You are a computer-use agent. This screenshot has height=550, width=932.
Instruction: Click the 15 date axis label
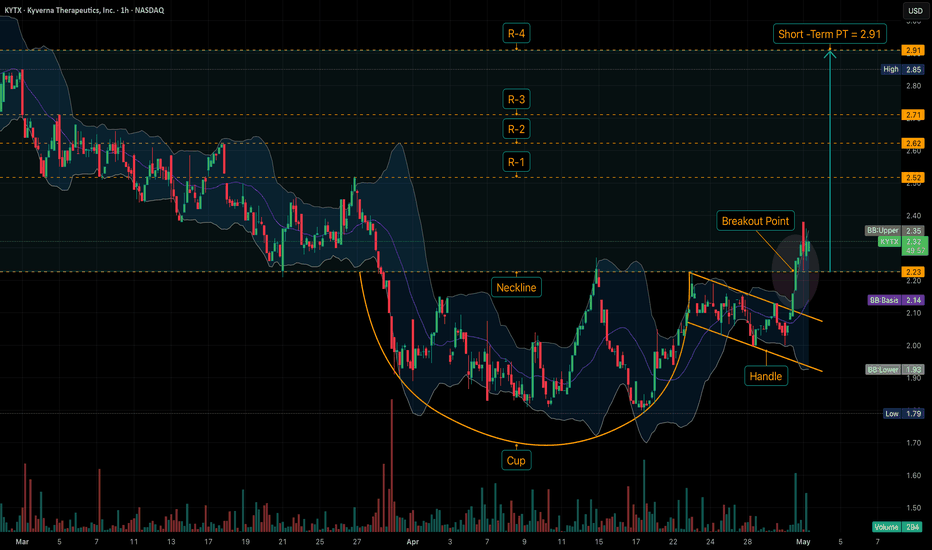coord(599,542)
